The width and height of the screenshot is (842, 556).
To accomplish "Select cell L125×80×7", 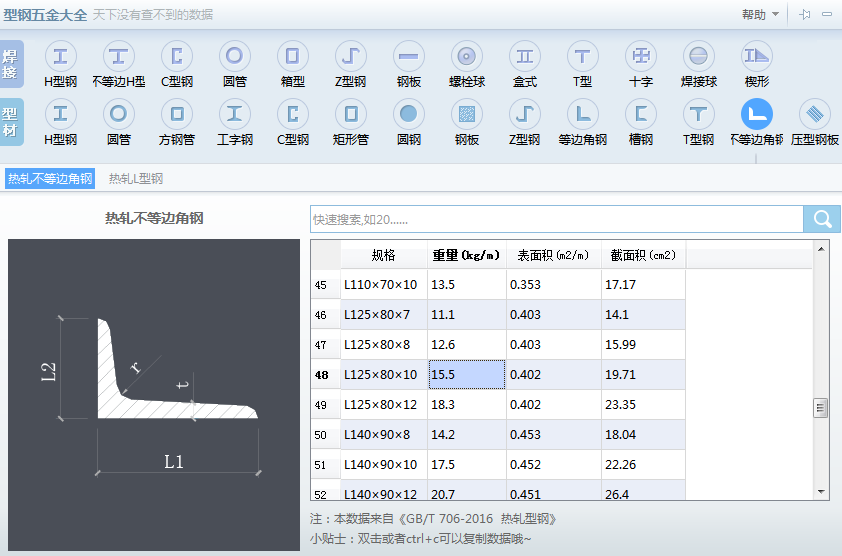I will 383,315.
